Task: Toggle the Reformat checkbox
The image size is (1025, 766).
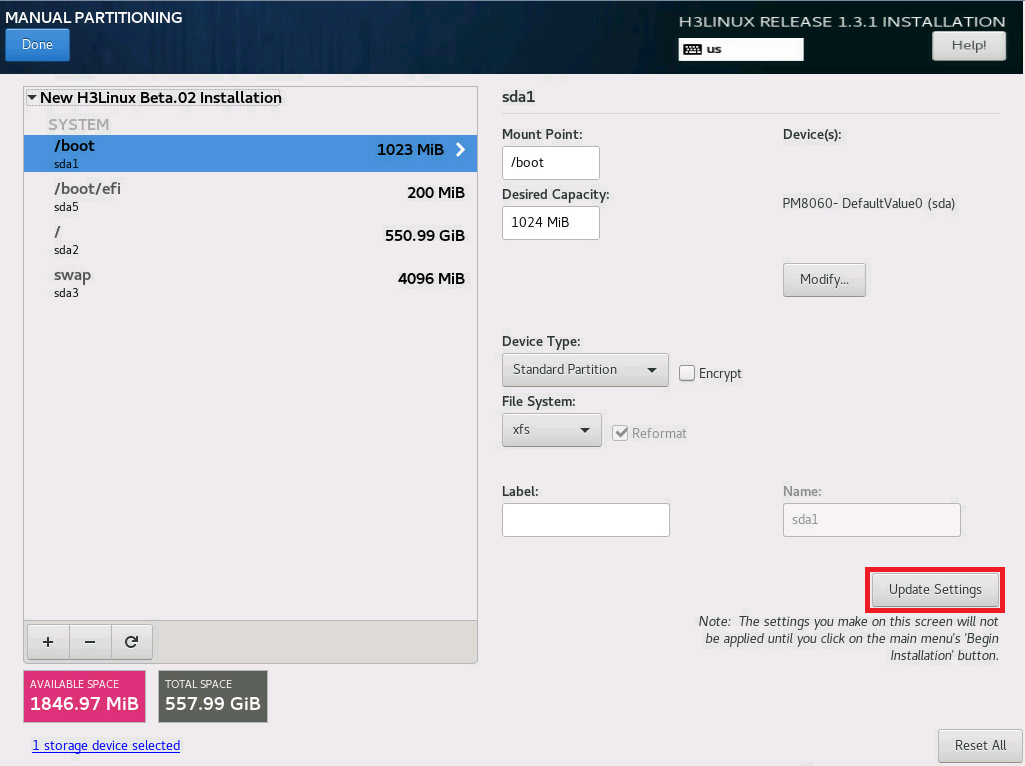Action: [x=620, y=433]
